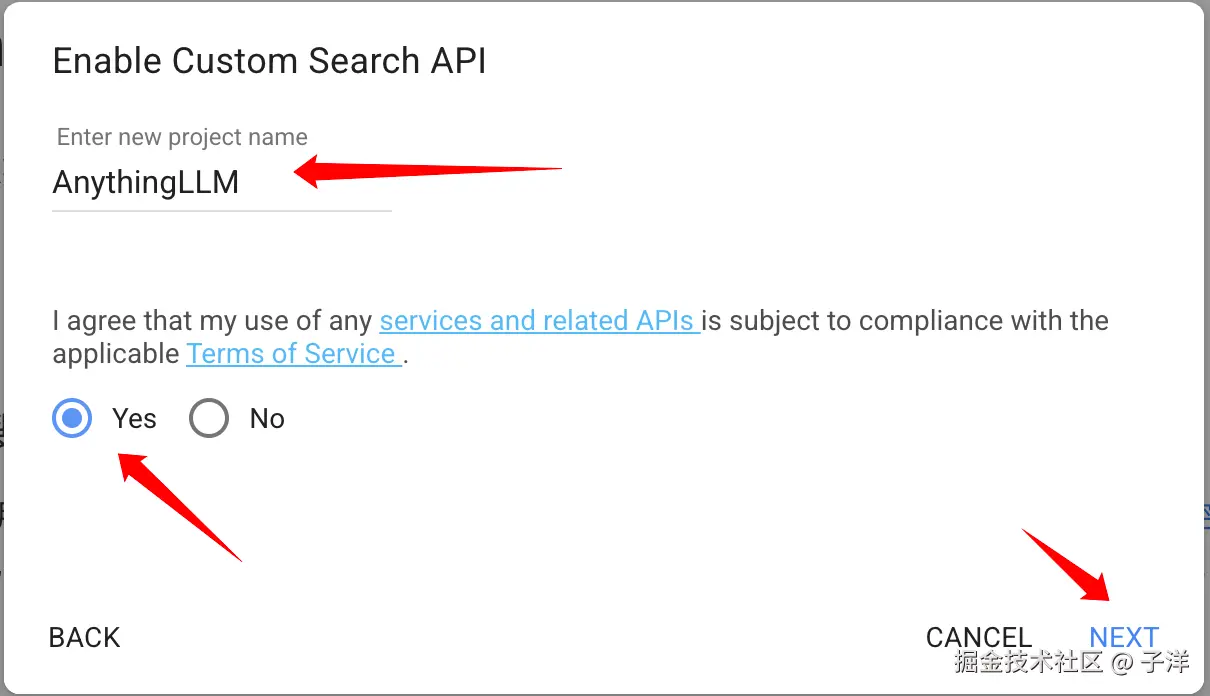Image resolution: width=1210 pixels, height=696 pixels.
Task: Decline terms by choosing "No"
Action: 209,418
